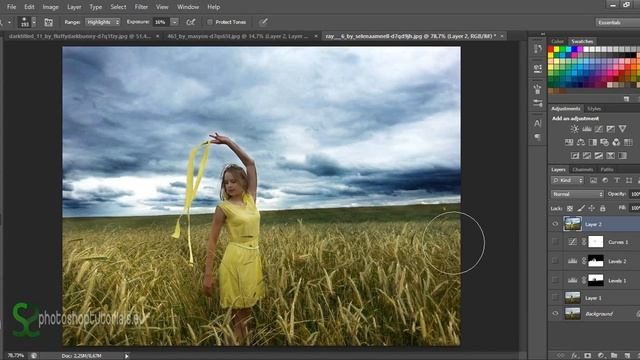Open layer Kind filter dropdown
Viewport: 640px width, 360px height.
coord(568,180)
